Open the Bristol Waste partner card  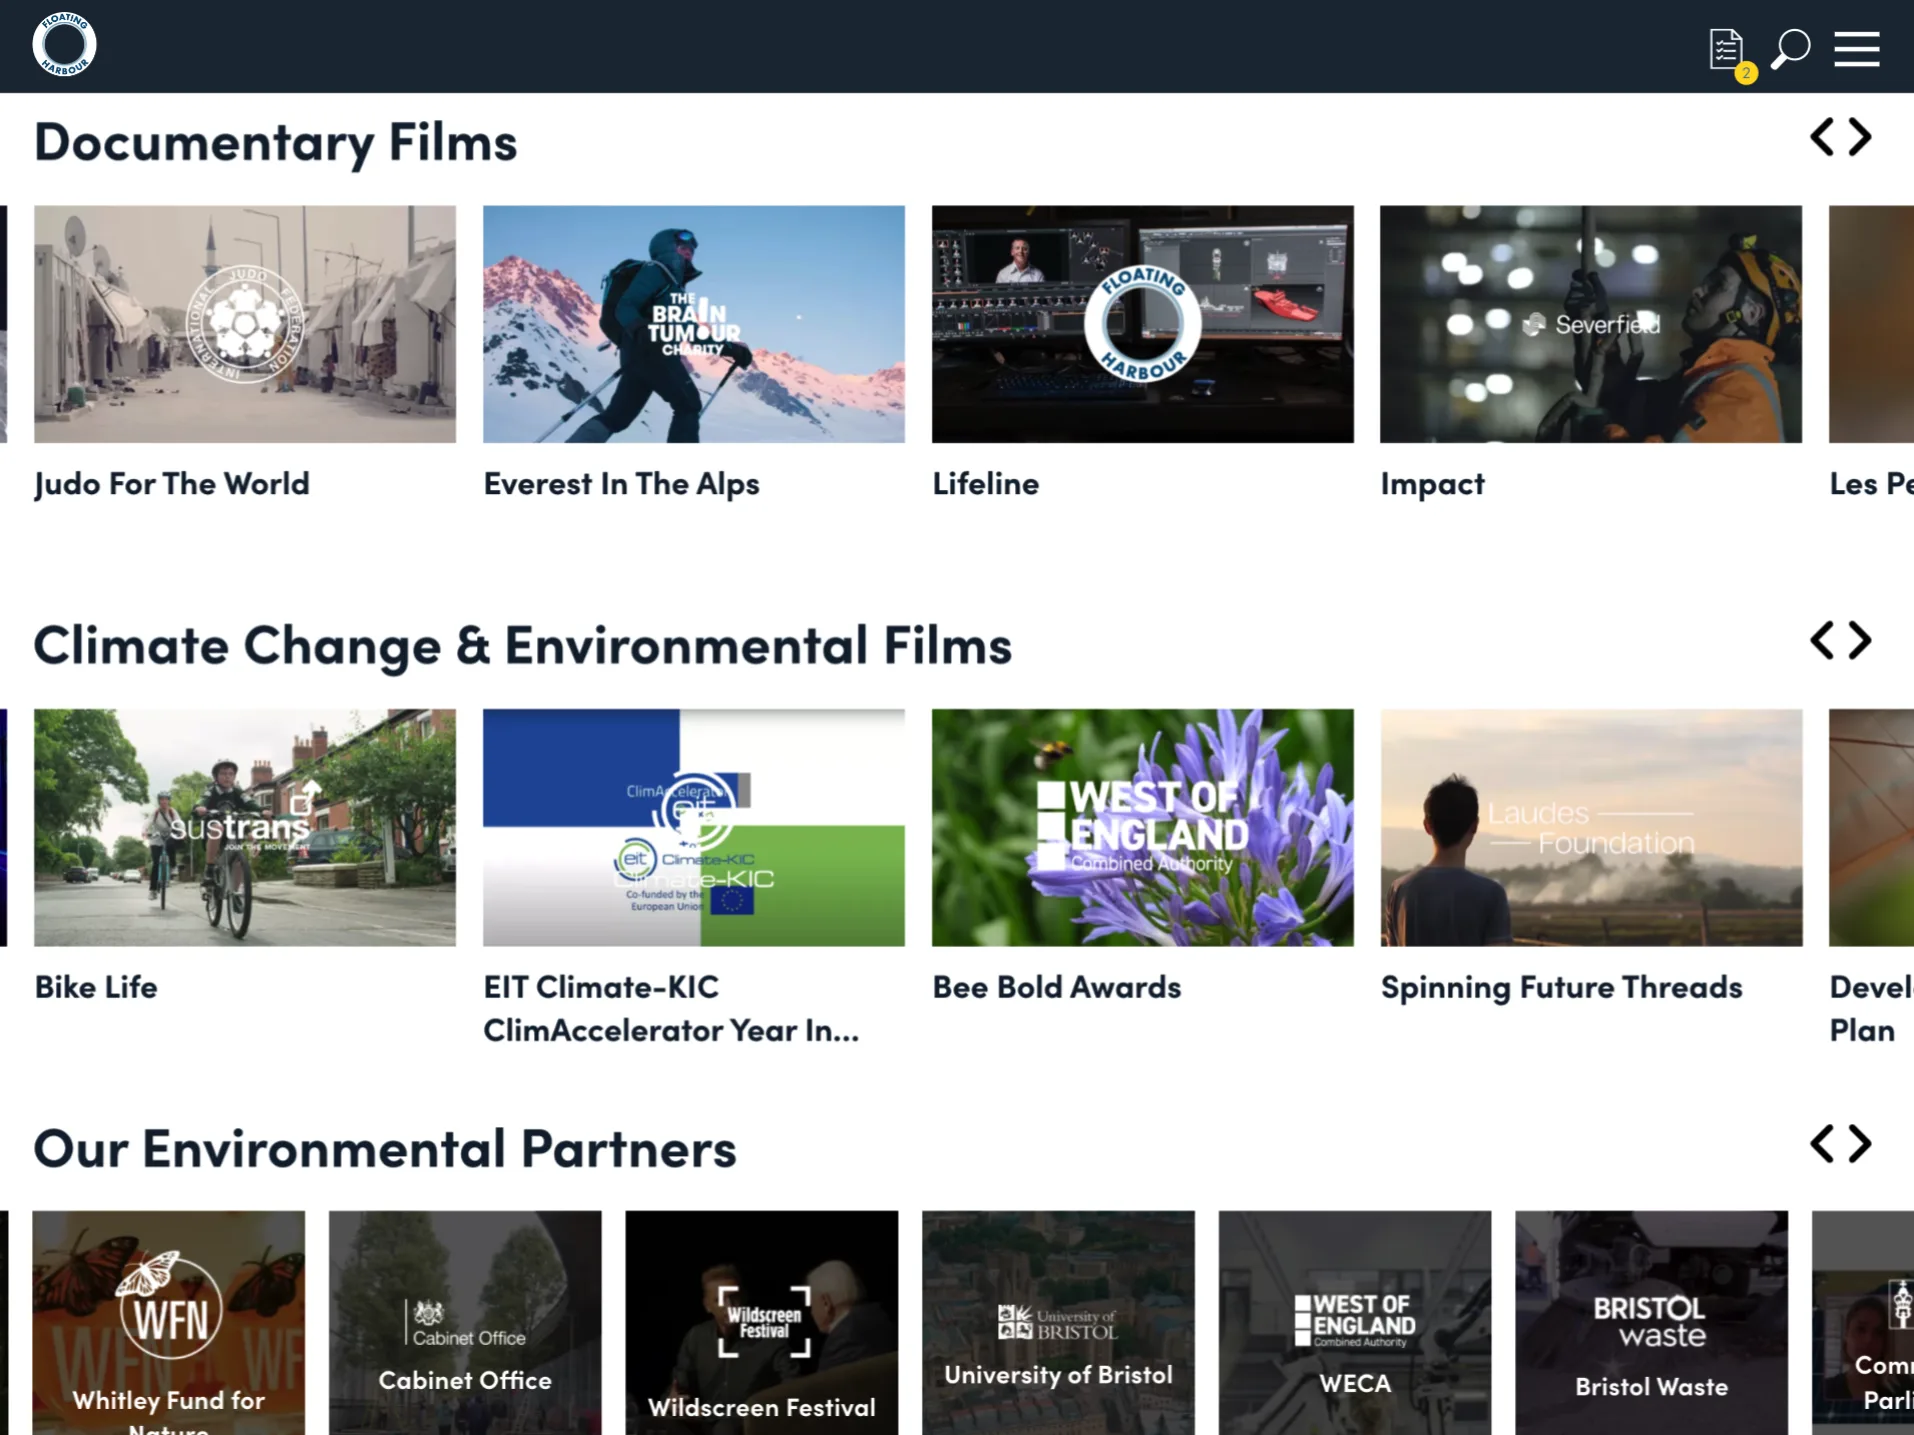1651,1322
